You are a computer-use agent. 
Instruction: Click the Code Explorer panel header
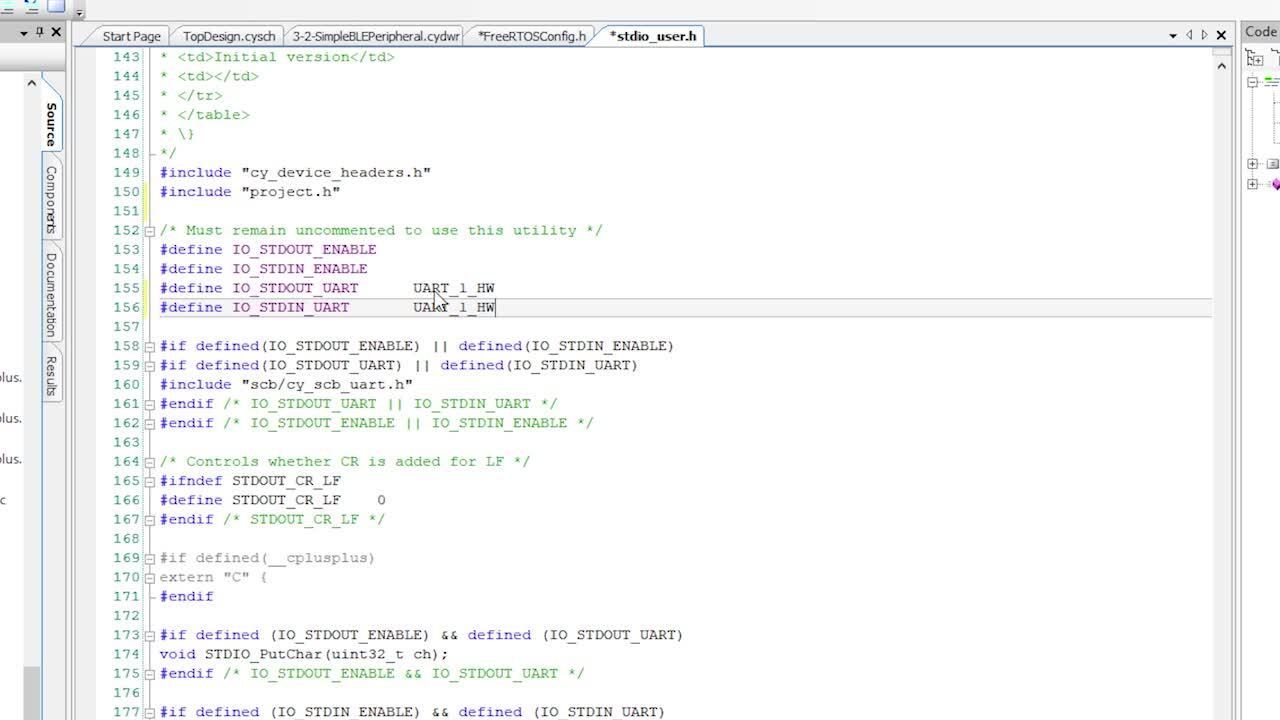click(x=1261, y=31)
